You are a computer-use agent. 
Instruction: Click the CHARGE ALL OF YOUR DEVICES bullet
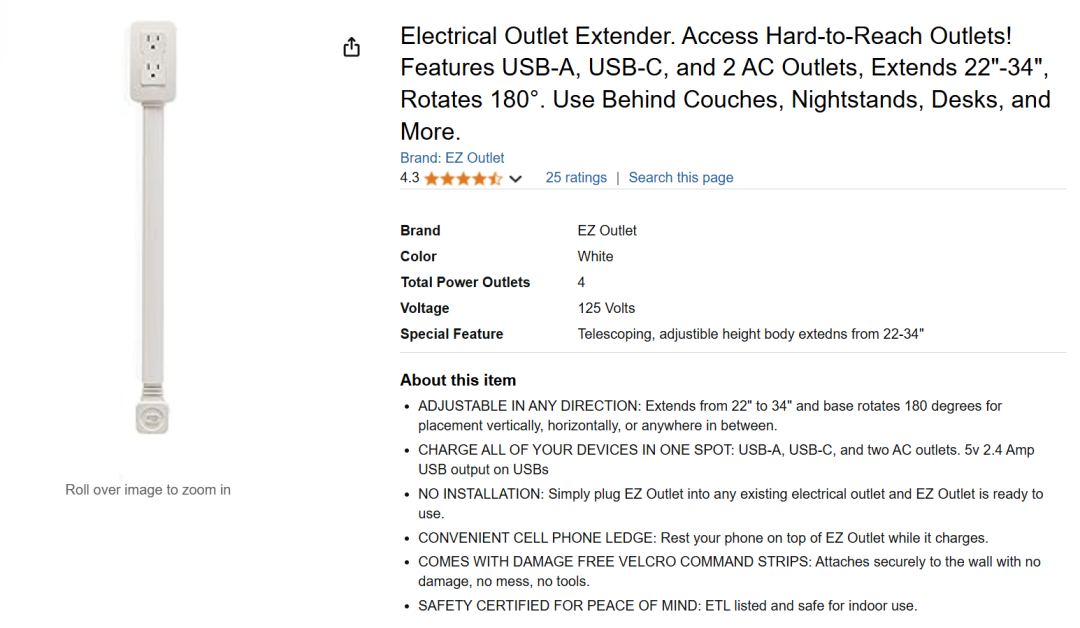[726, 460]
